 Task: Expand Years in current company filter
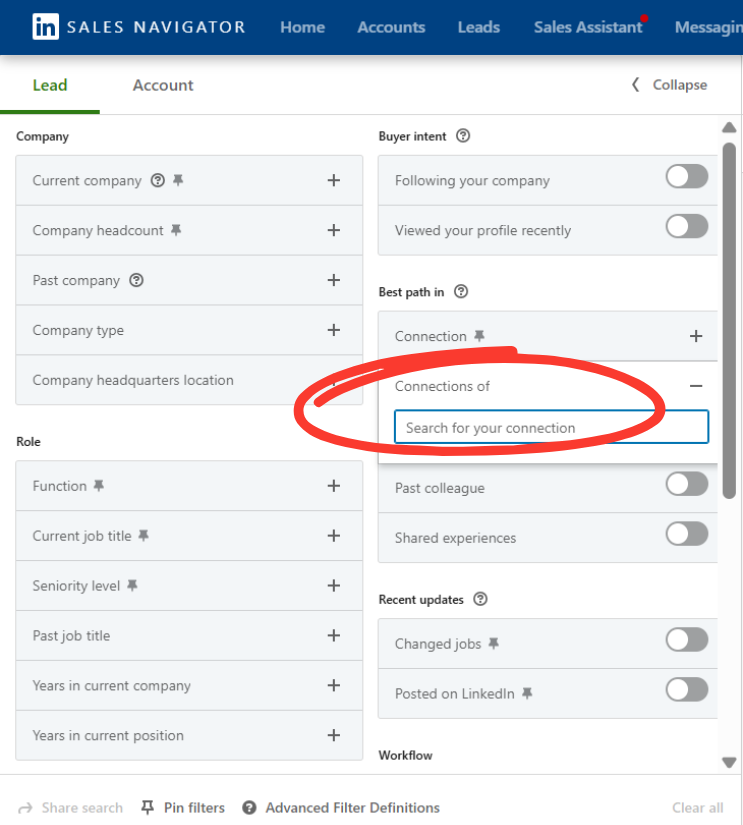click(x=334, y=685)
